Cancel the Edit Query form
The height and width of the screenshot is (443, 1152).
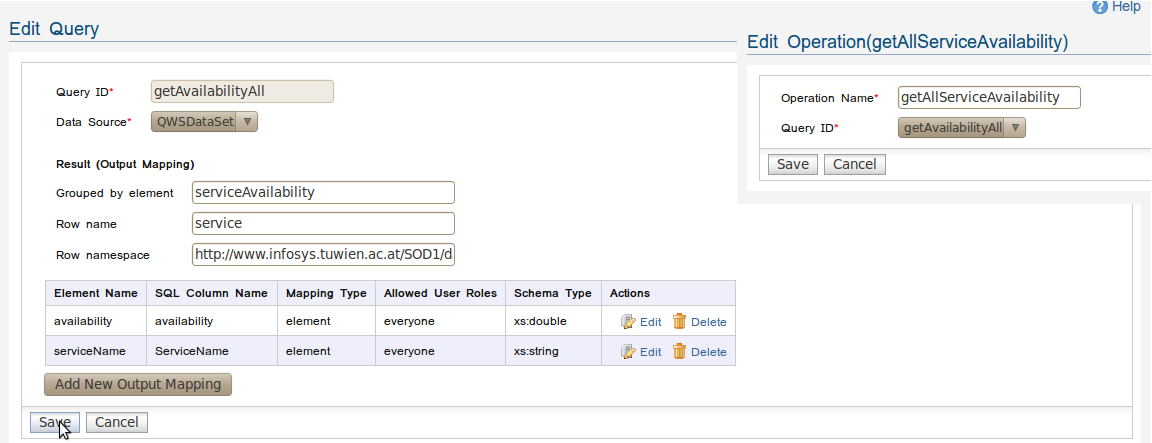tap(117, 422)
